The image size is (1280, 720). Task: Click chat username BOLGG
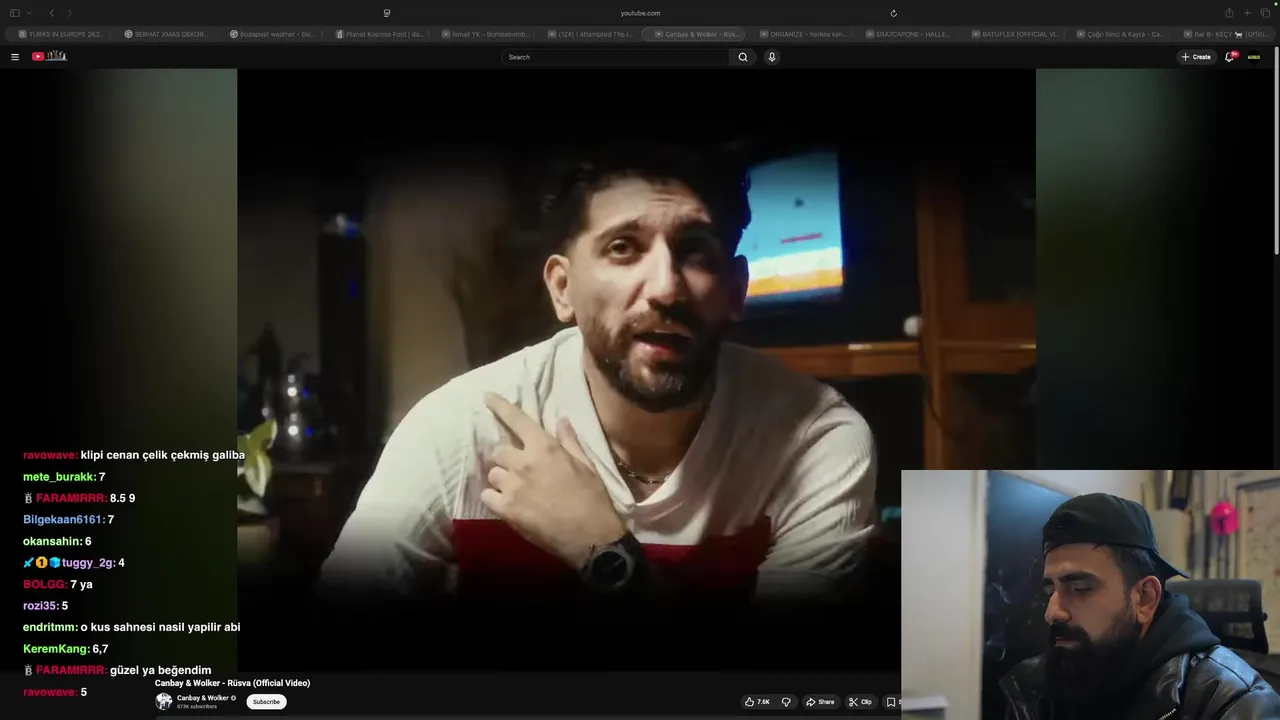45,584
